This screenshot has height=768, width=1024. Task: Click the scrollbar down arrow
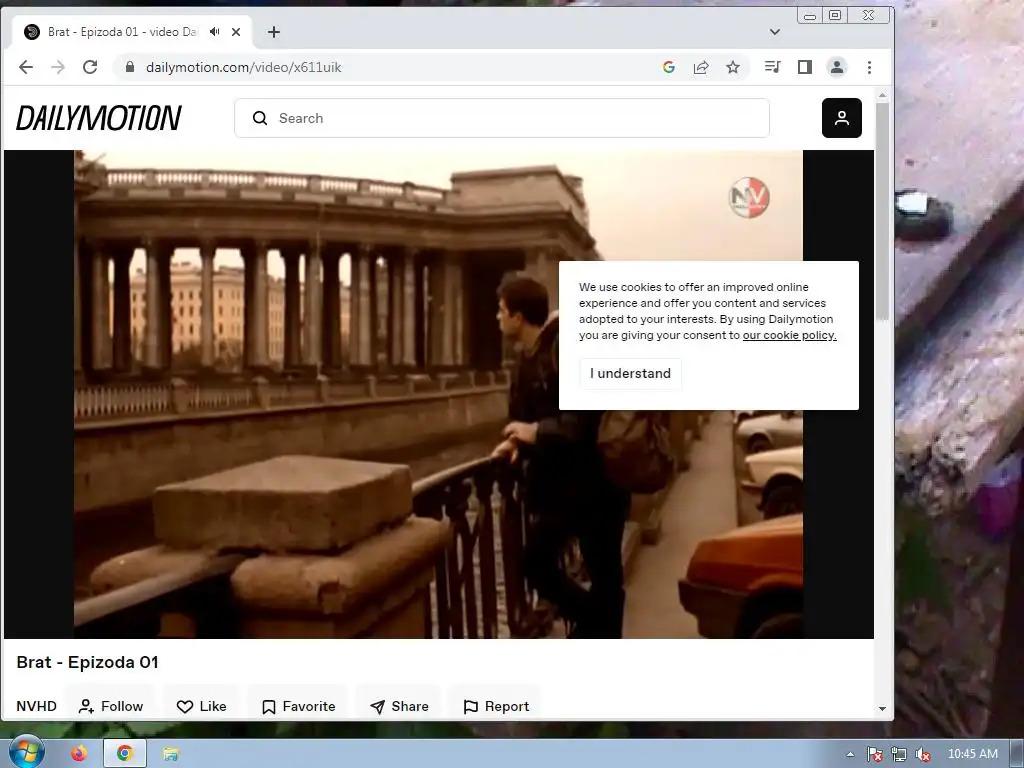pos(882,709)
